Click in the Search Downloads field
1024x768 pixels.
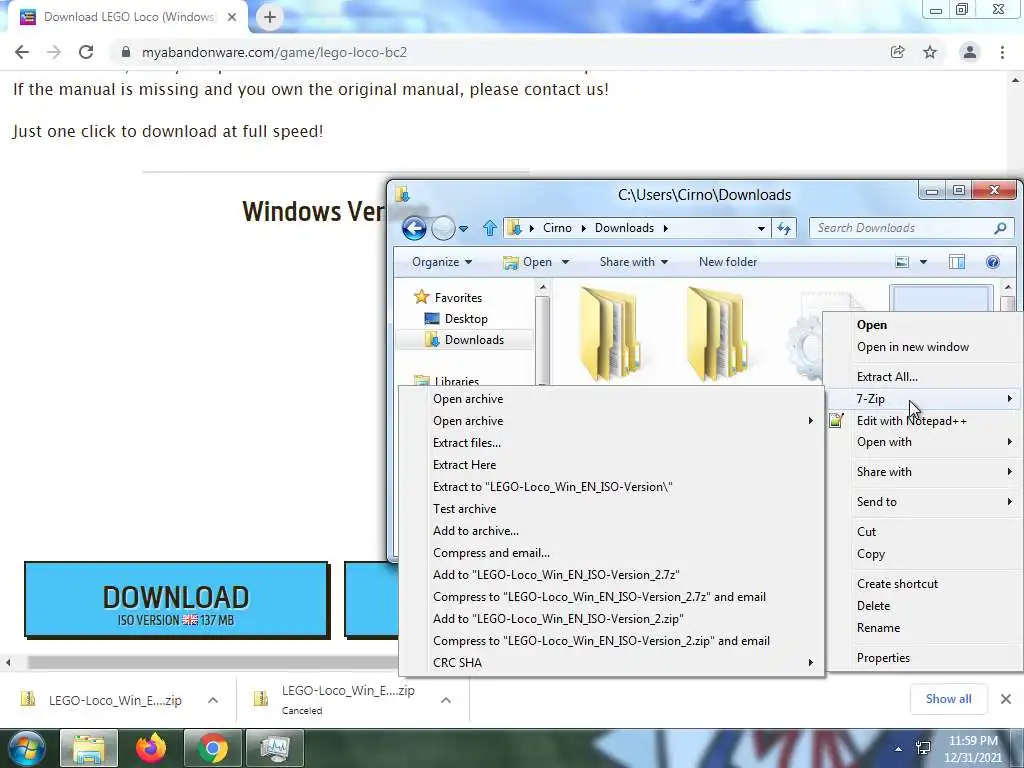pyautogui.click(x=903, y=228)
